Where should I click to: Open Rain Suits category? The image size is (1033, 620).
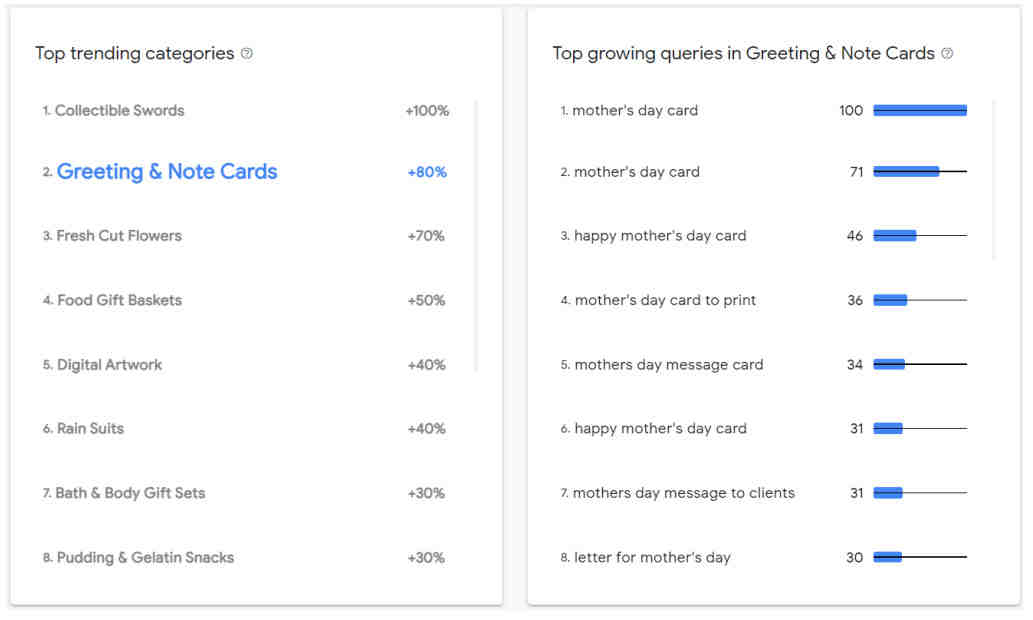[x=90, y=429]
